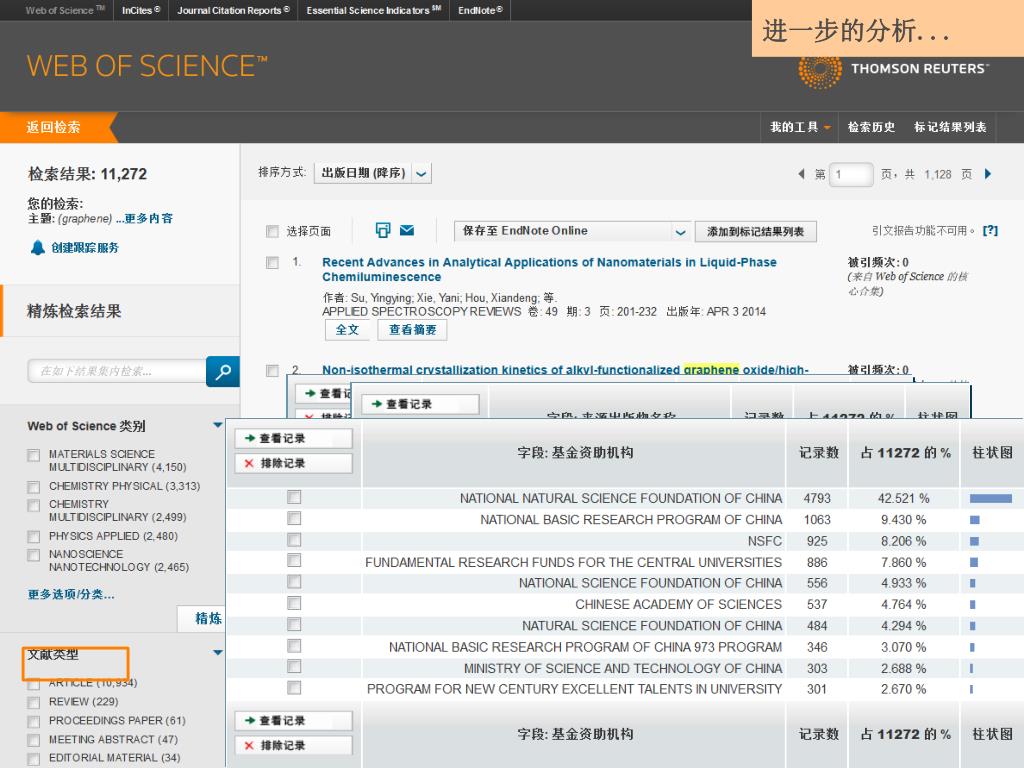Click the 精炼 button
Viewport: 1024px width, 768px height.
tap(202, 618)
